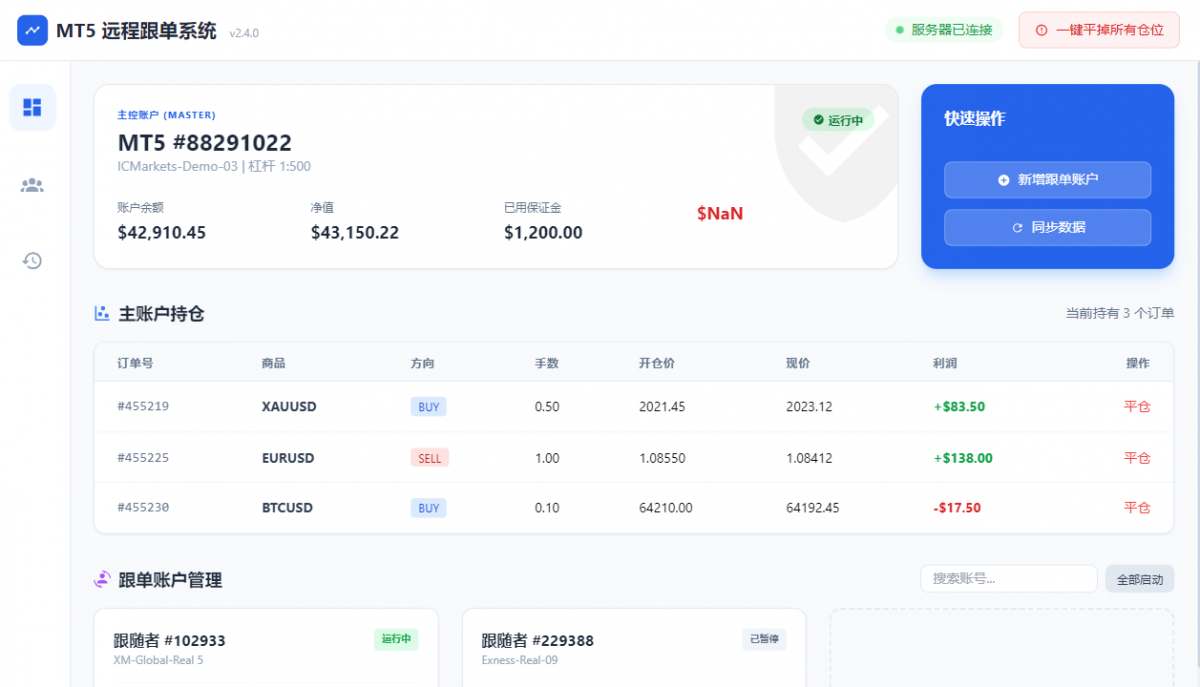Click the 商品 column header
Image resolution: width=1200 pixels, height=687 pixels.
(x=274, y=363)
